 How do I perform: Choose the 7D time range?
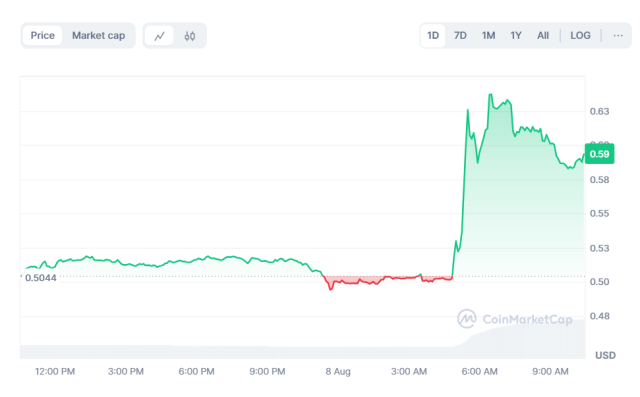click(460, 35)
